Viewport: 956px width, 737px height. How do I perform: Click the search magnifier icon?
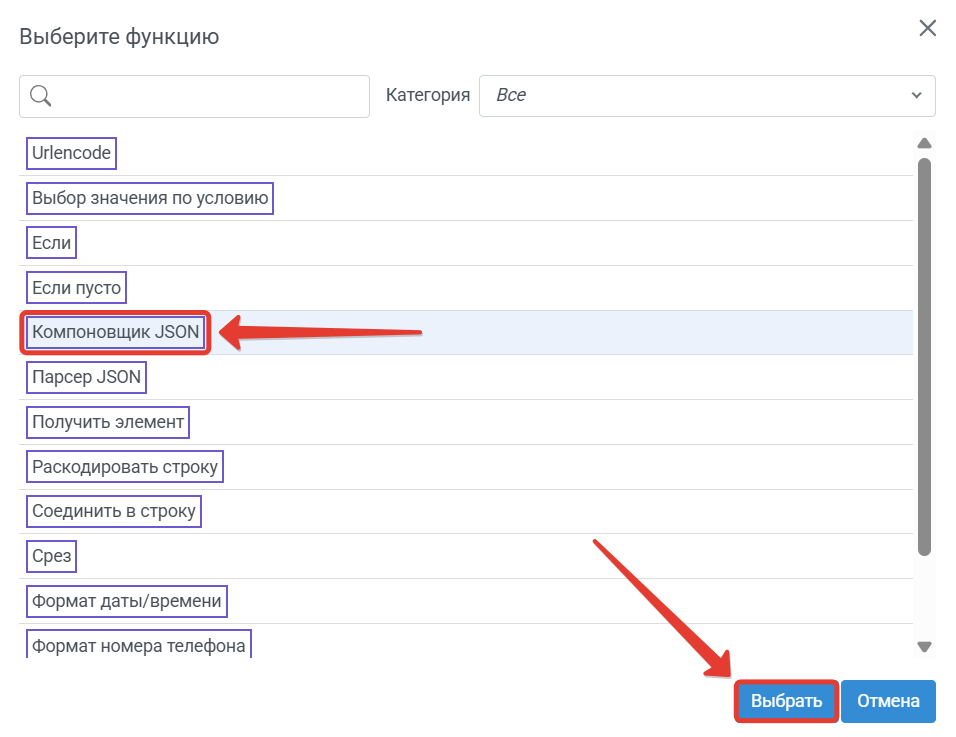coord(40,96)
